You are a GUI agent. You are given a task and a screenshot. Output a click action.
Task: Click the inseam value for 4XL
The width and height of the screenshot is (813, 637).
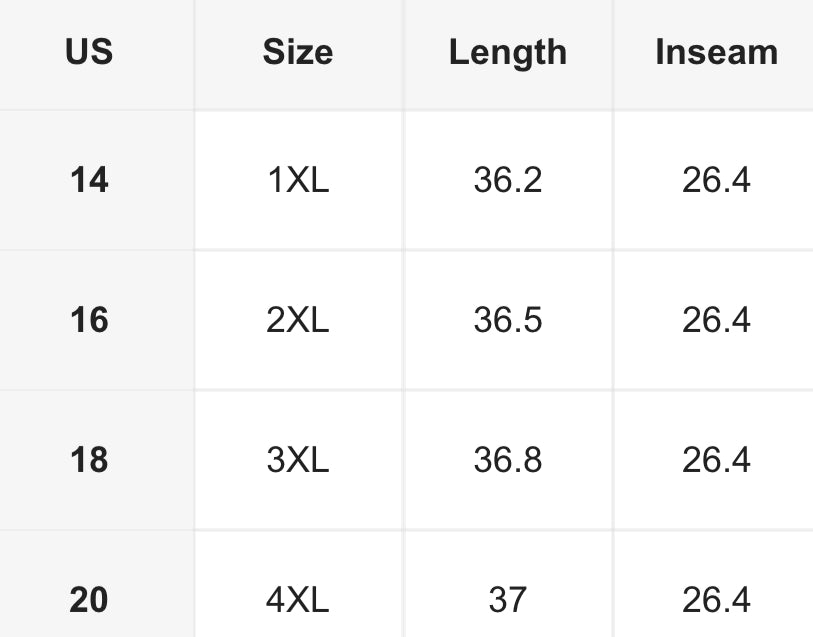point(716,600)
